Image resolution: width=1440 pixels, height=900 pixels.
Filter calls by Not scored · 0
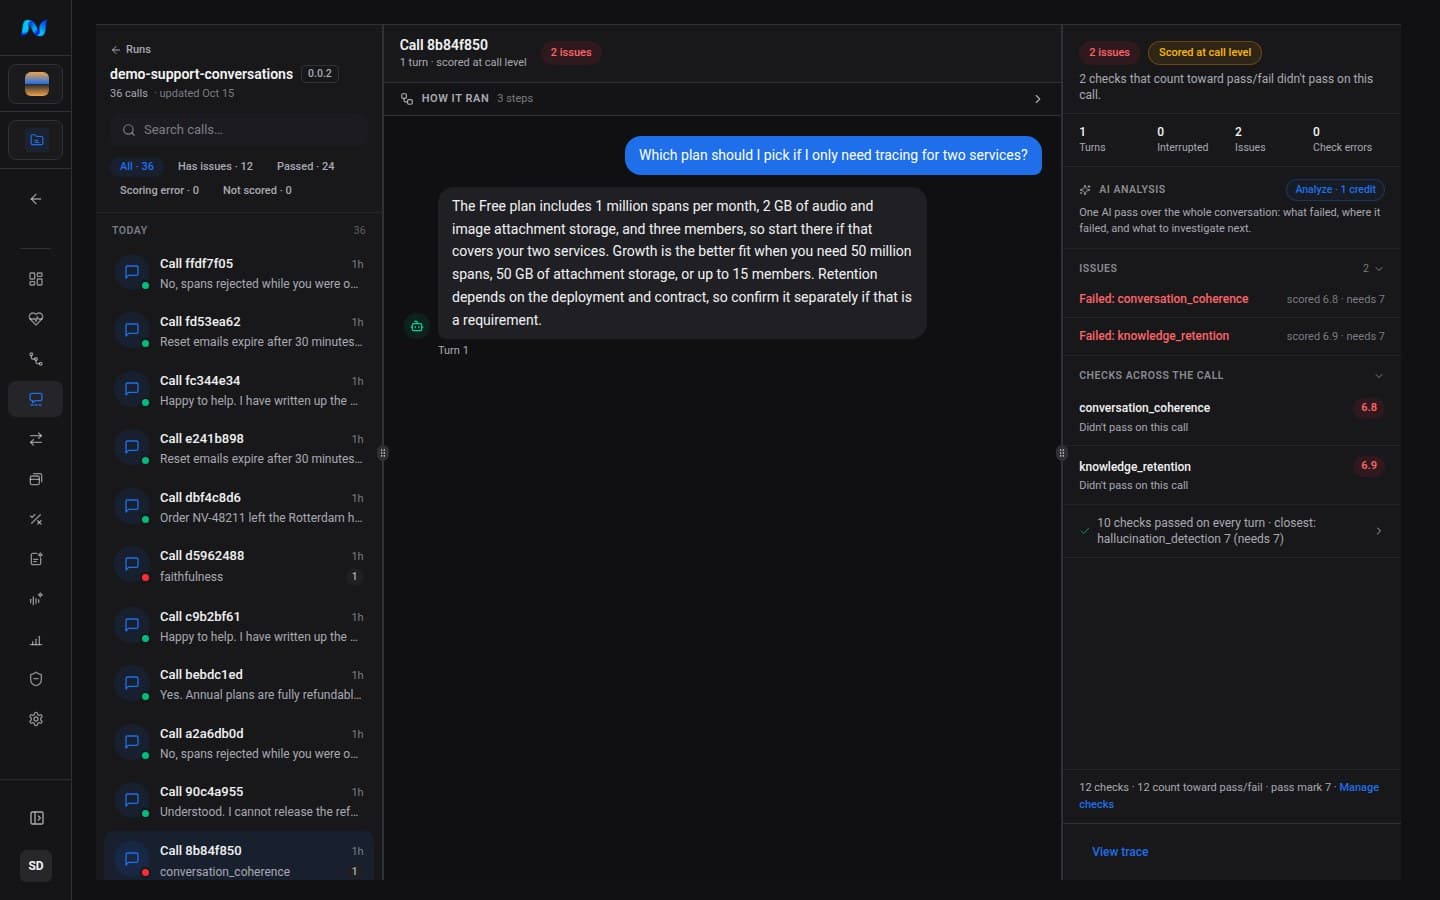pyautogui.click(x=257, y=190)
